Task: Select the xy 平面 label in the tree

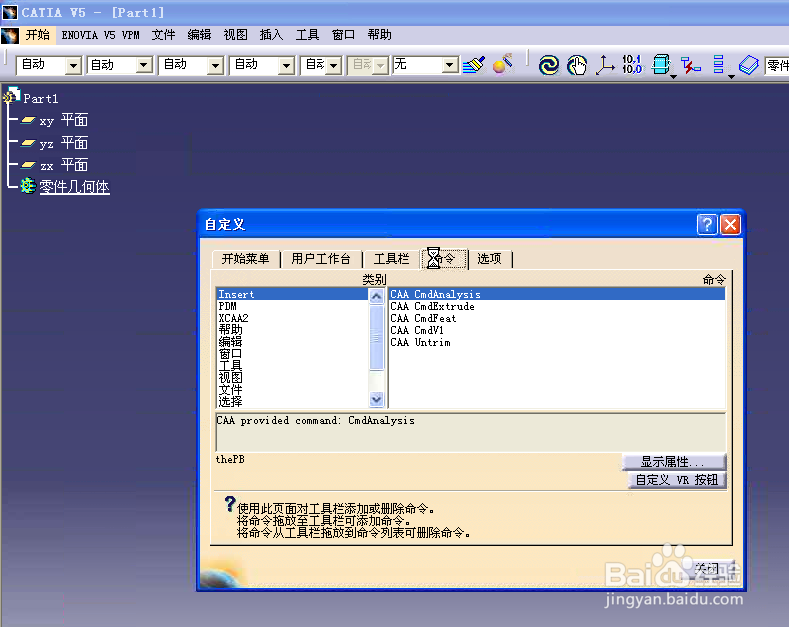Action: [x=64, y=120]
